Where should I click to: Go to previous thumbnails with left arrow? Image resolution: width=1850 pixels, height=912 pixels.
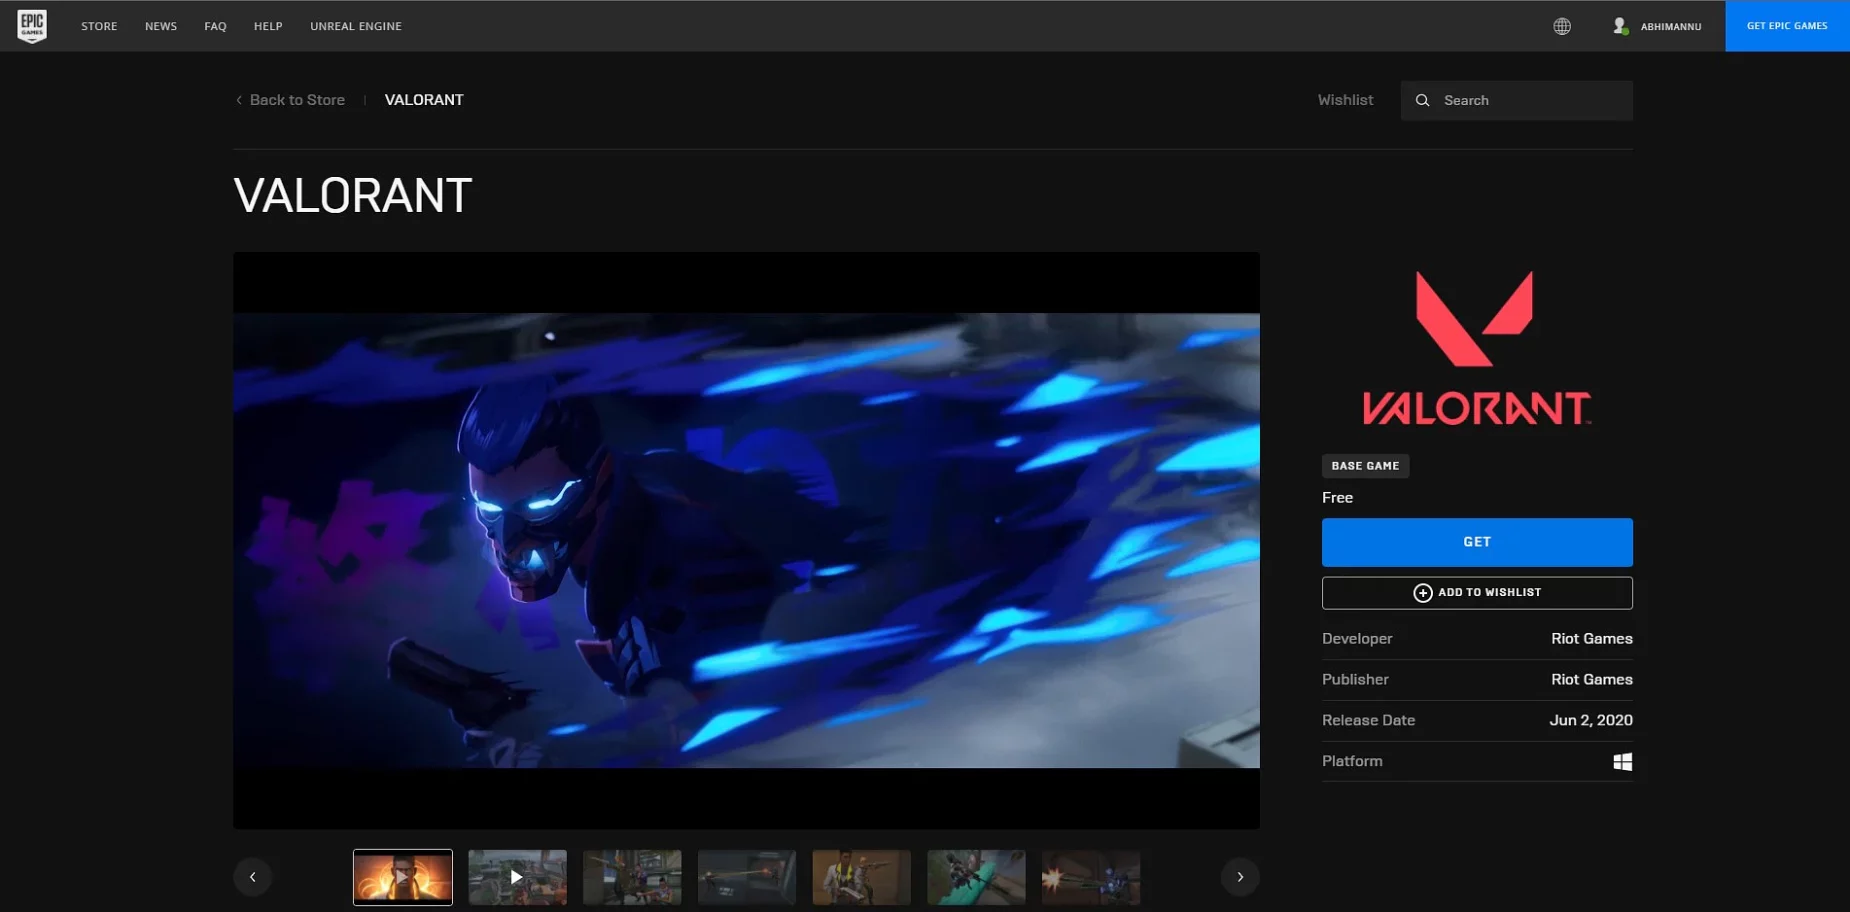[x=253, y=877]
